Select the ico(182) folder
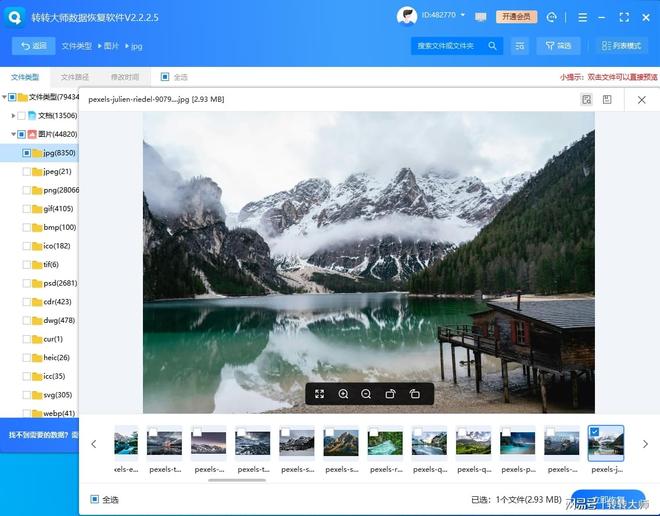660x516 pixels. (x=51, y=246)
